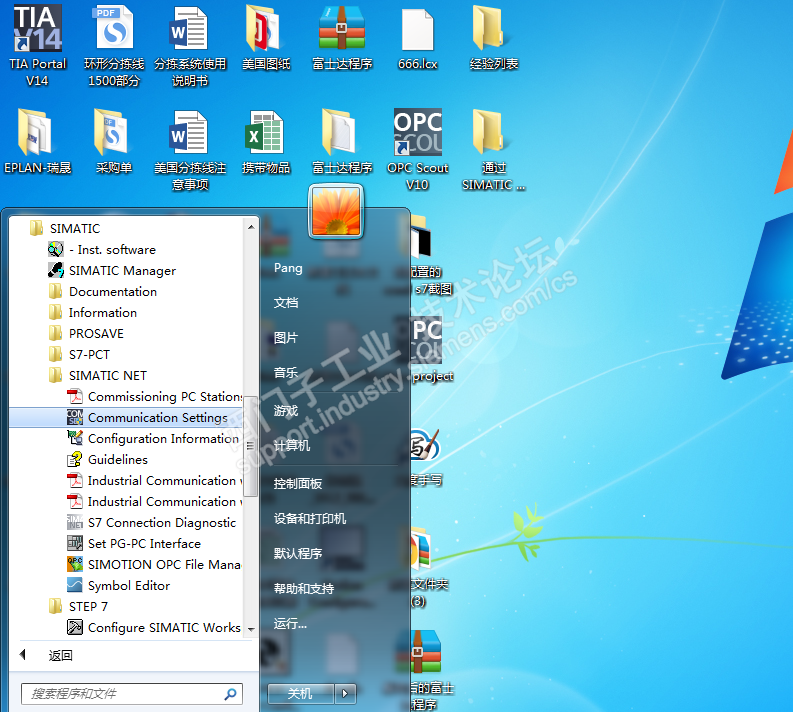Open the 经验列表 folder
This screenshot has height=712, width=793.
click(494, 38)
